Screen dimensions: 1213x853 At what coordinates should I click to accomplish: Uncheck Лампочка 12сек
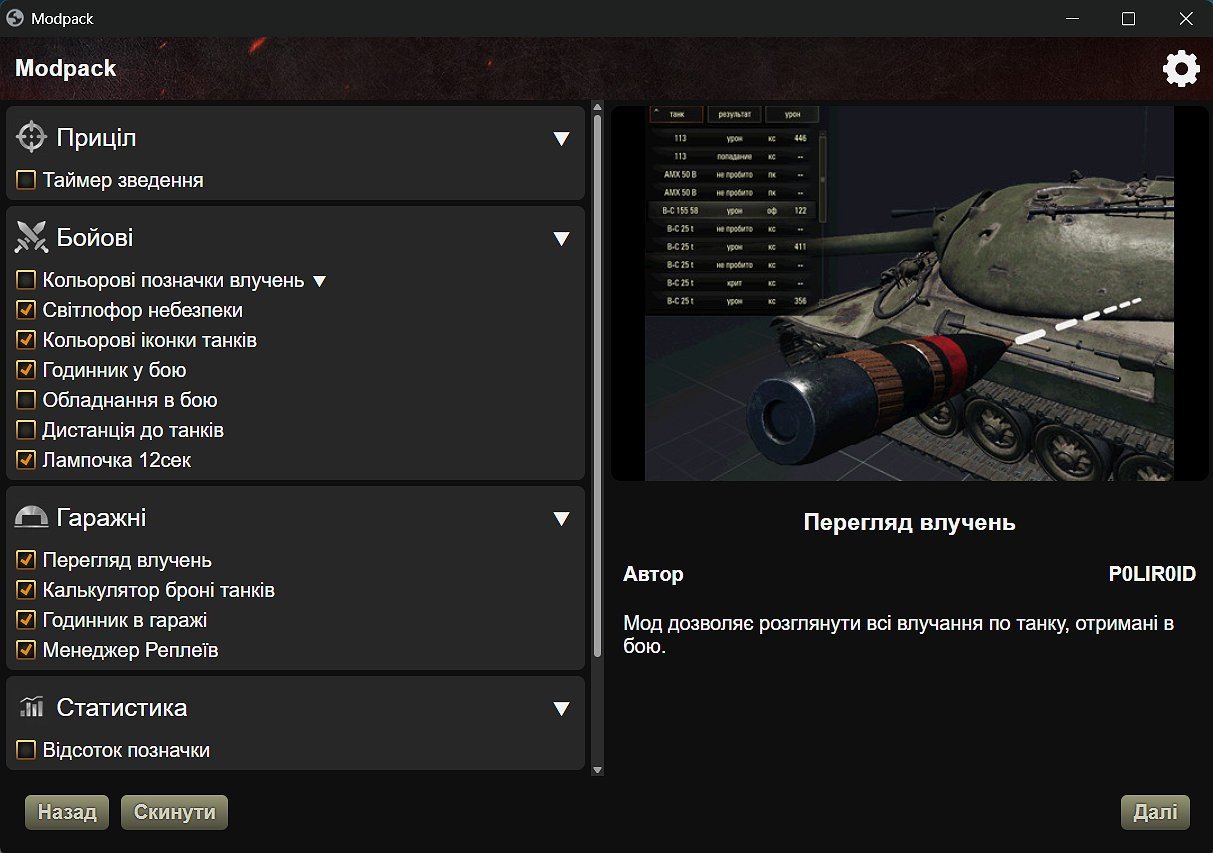click(26, 461)
